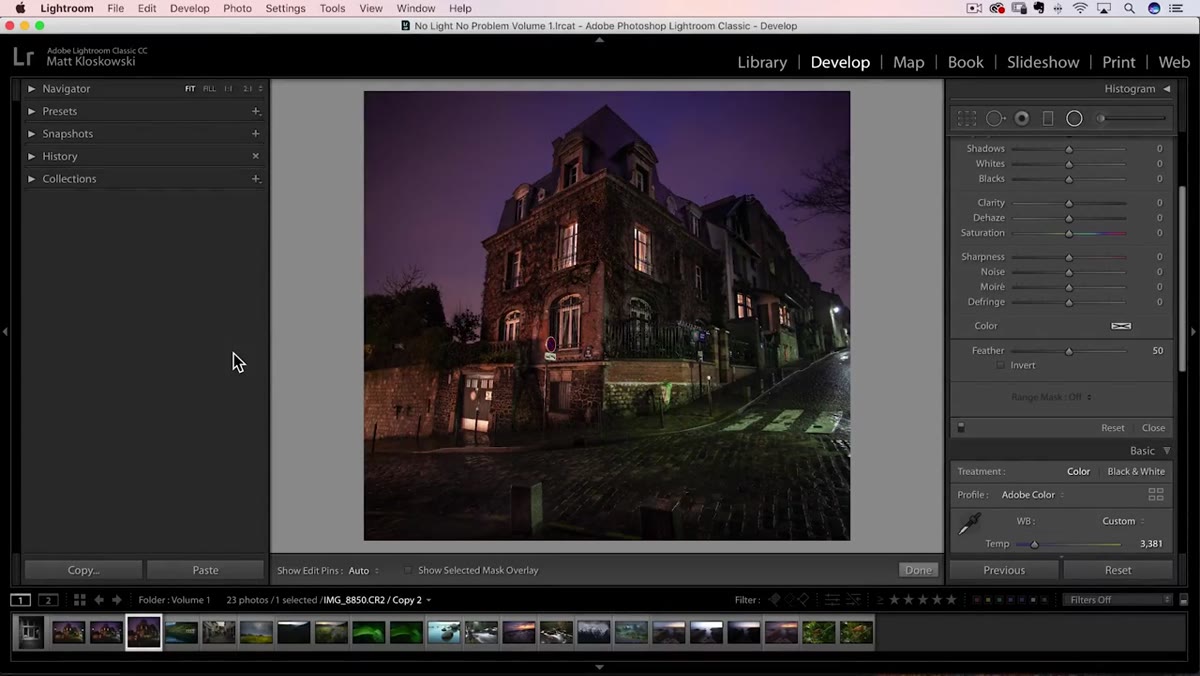Viewport: 1200px width, 676px height.
Task: Click Close in radial filter panel
Action: 1153,427
